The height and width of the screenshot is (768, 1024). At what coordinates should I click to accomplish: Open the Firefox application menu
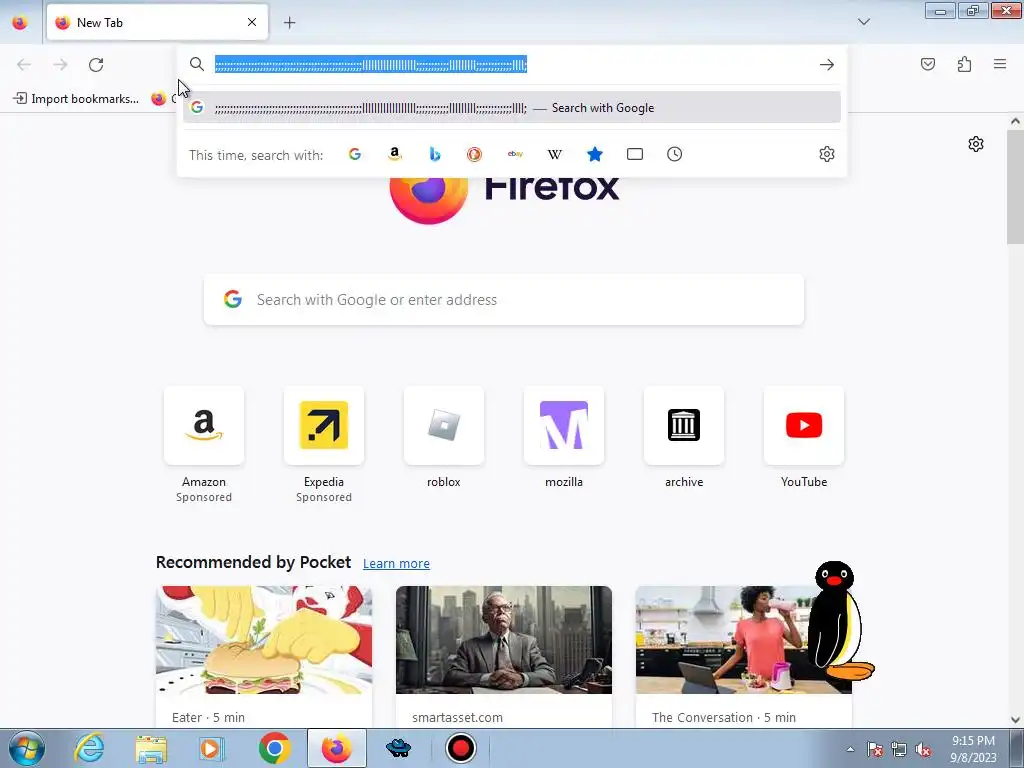coord(1000,64)
